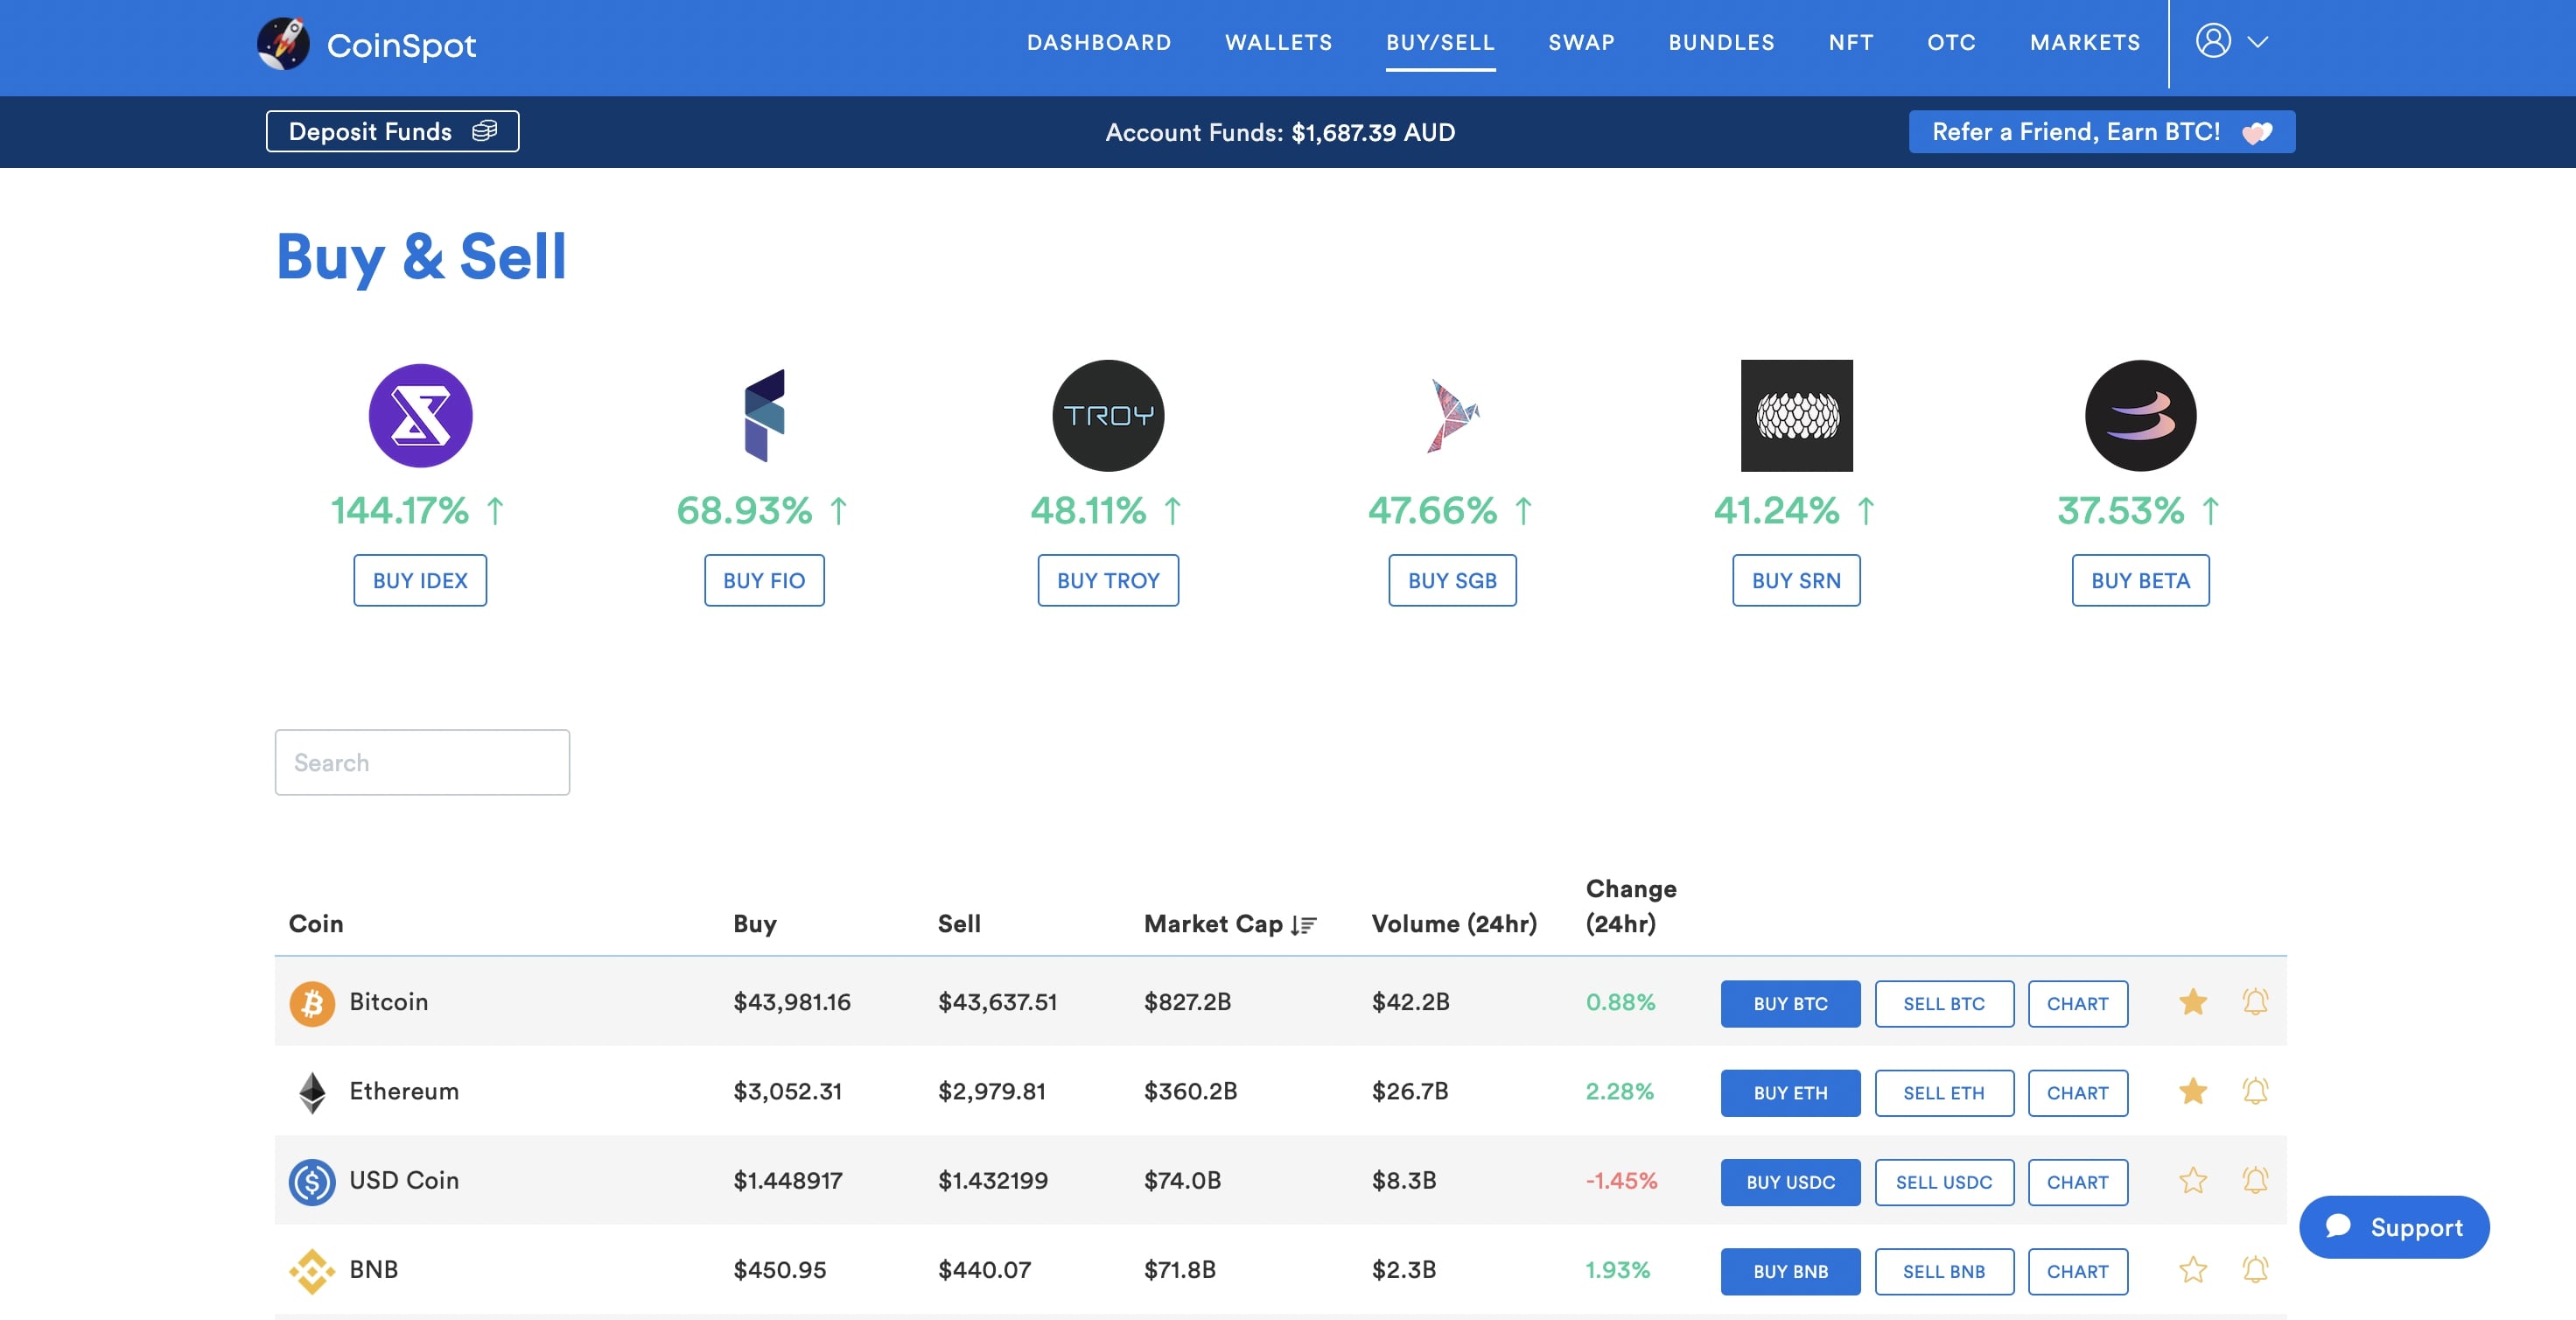Screen dimensions: 2576x1320
Task: Click the USD Coin icon
Action: coord(312,1182)
